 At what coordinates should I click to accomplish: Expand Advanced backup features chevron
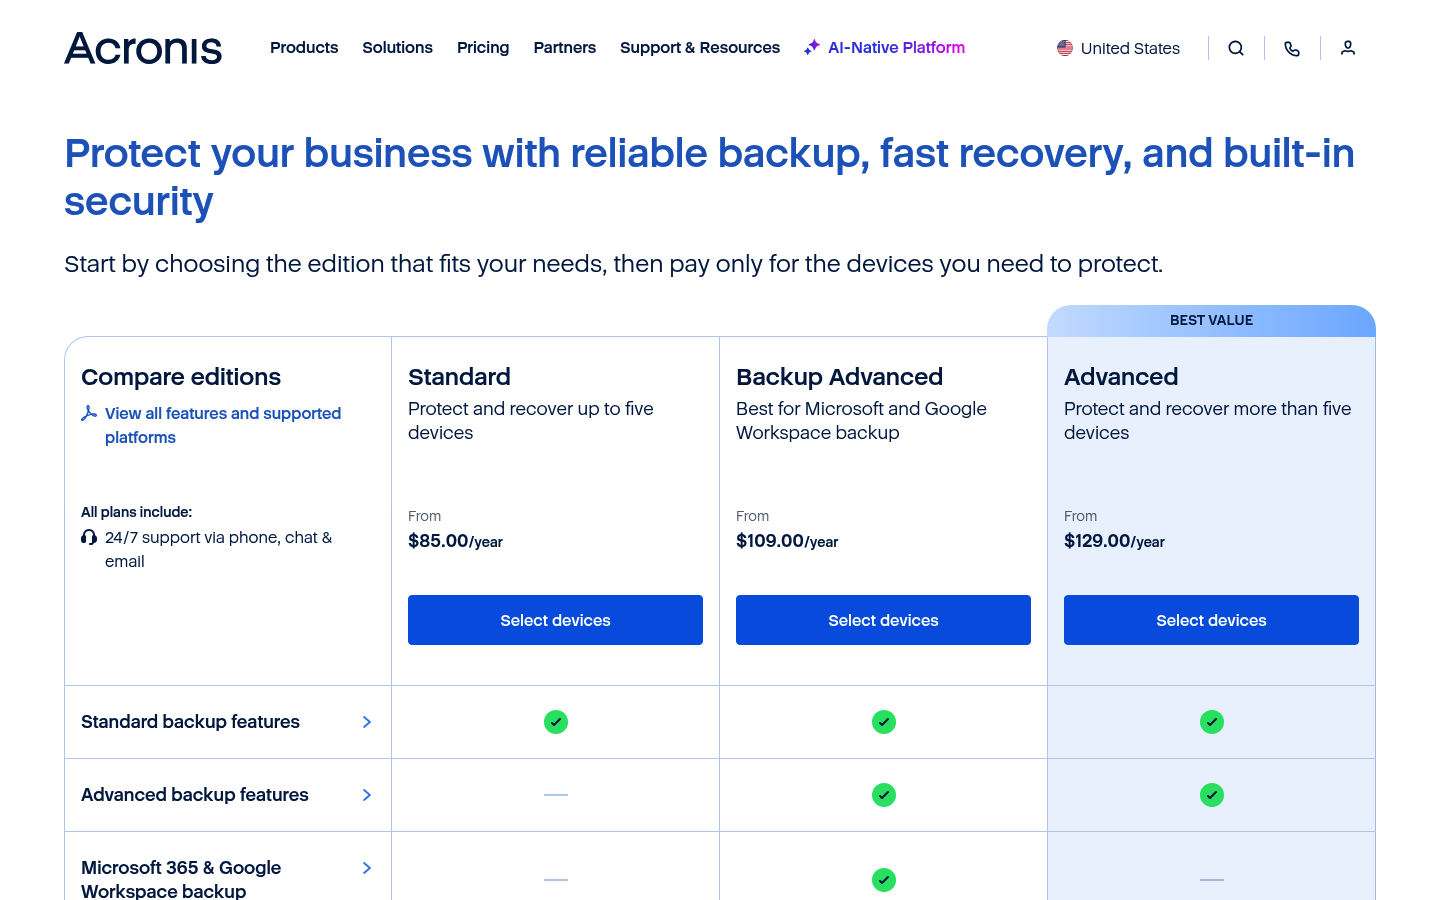tap(367, 795)
